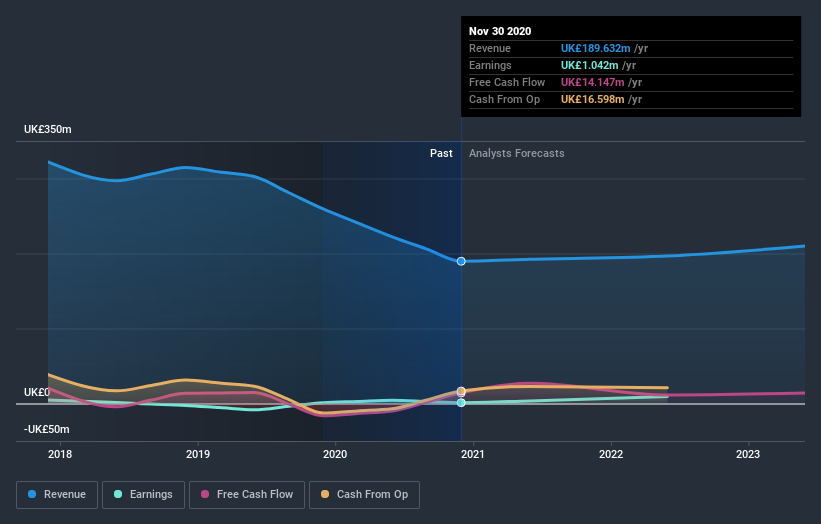821x524 pixels.
Task: Click the Earnings data point marker at 2021
Action: point(461,403)
